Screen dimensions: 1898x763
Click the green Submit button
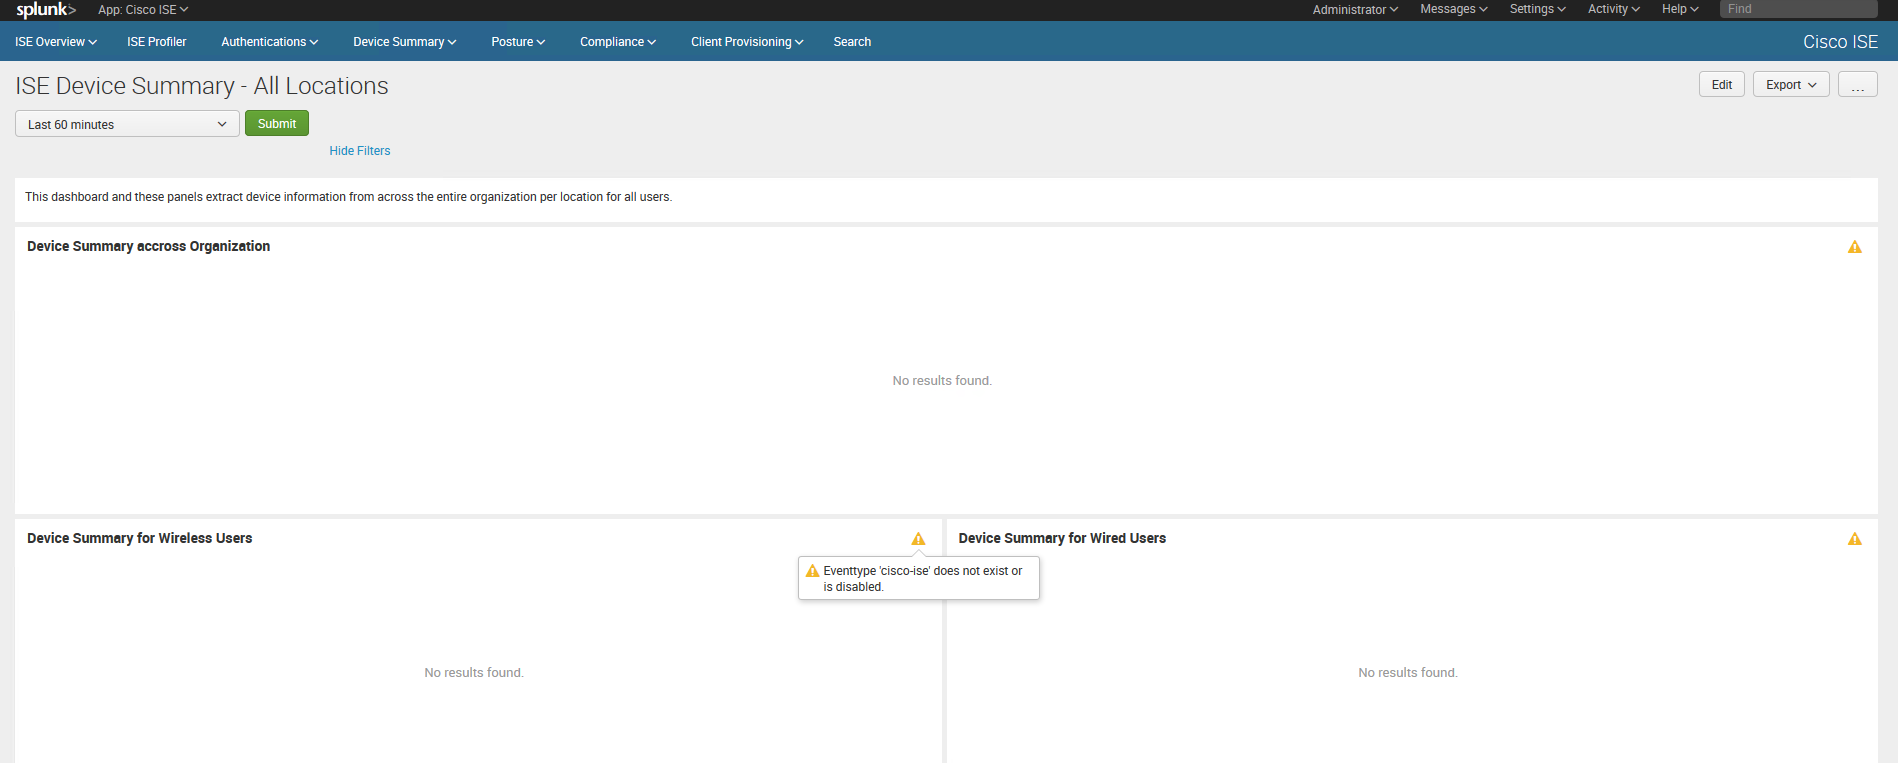click(277, 124)
